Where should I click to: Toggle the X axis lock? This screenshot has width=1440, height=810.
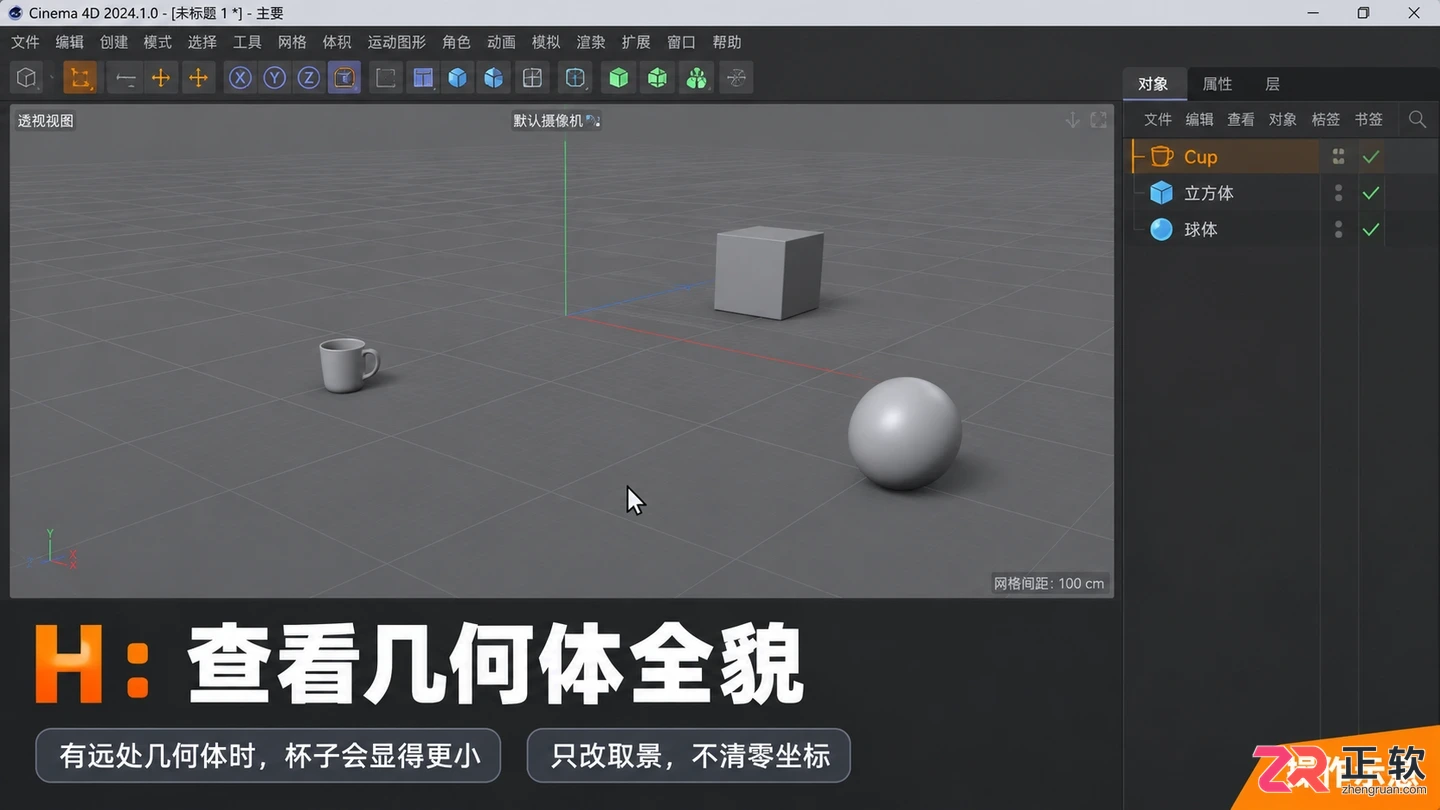click(x=240, y=78)
